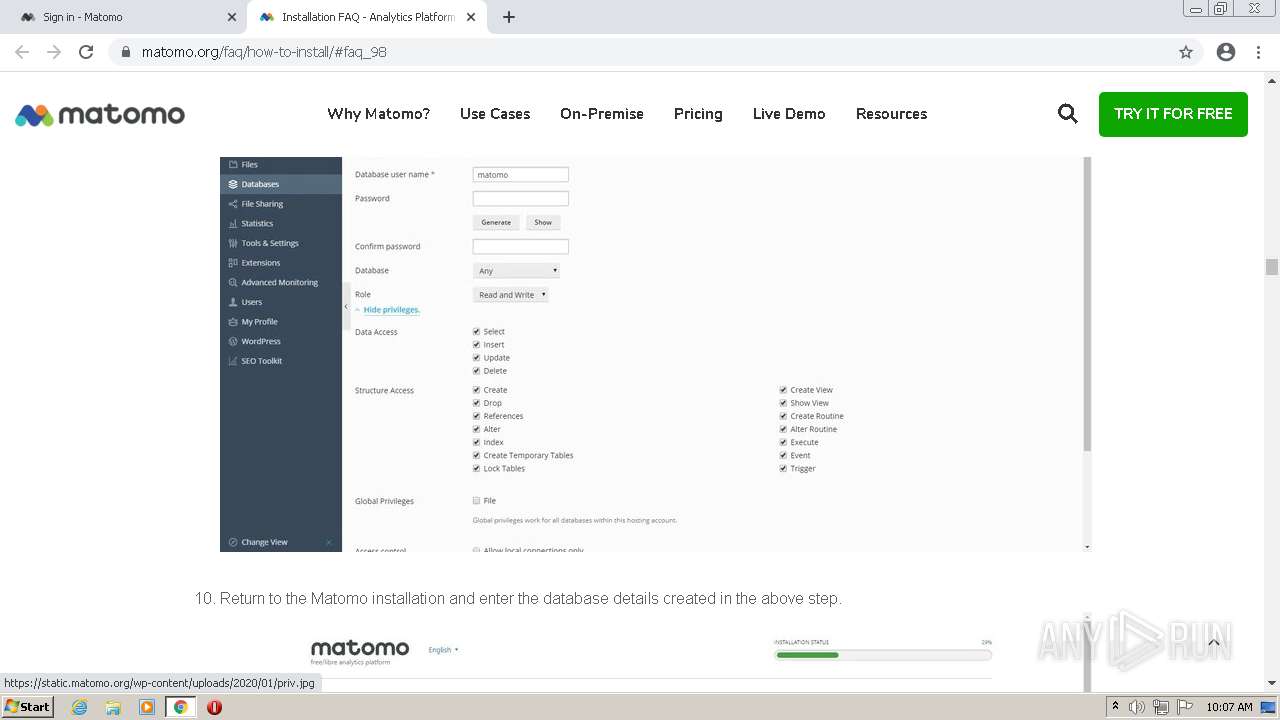Screen dimensions: 1280x720
Task: Open the site search magnifier icon
Action: [x=1068, y=114]
